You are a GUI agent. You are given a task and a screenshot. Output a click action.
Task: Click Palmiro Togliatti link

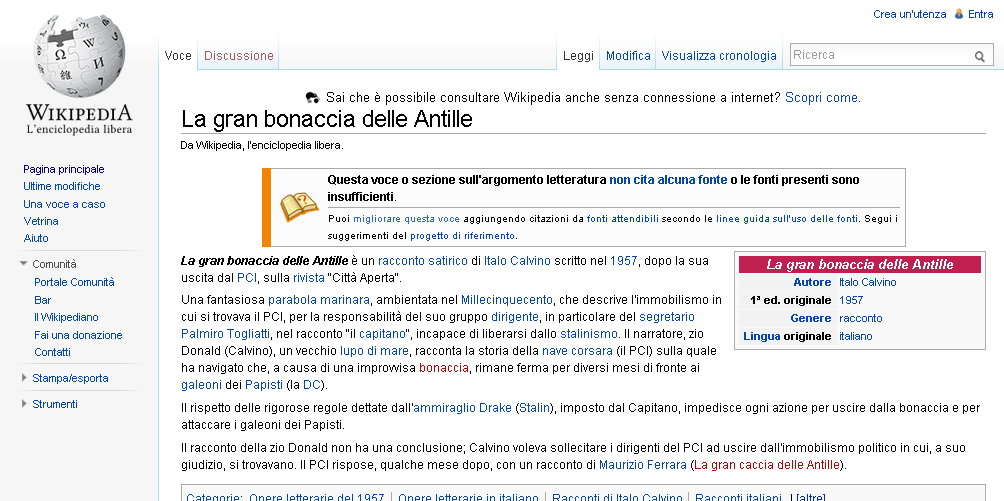tap(225, 334)
